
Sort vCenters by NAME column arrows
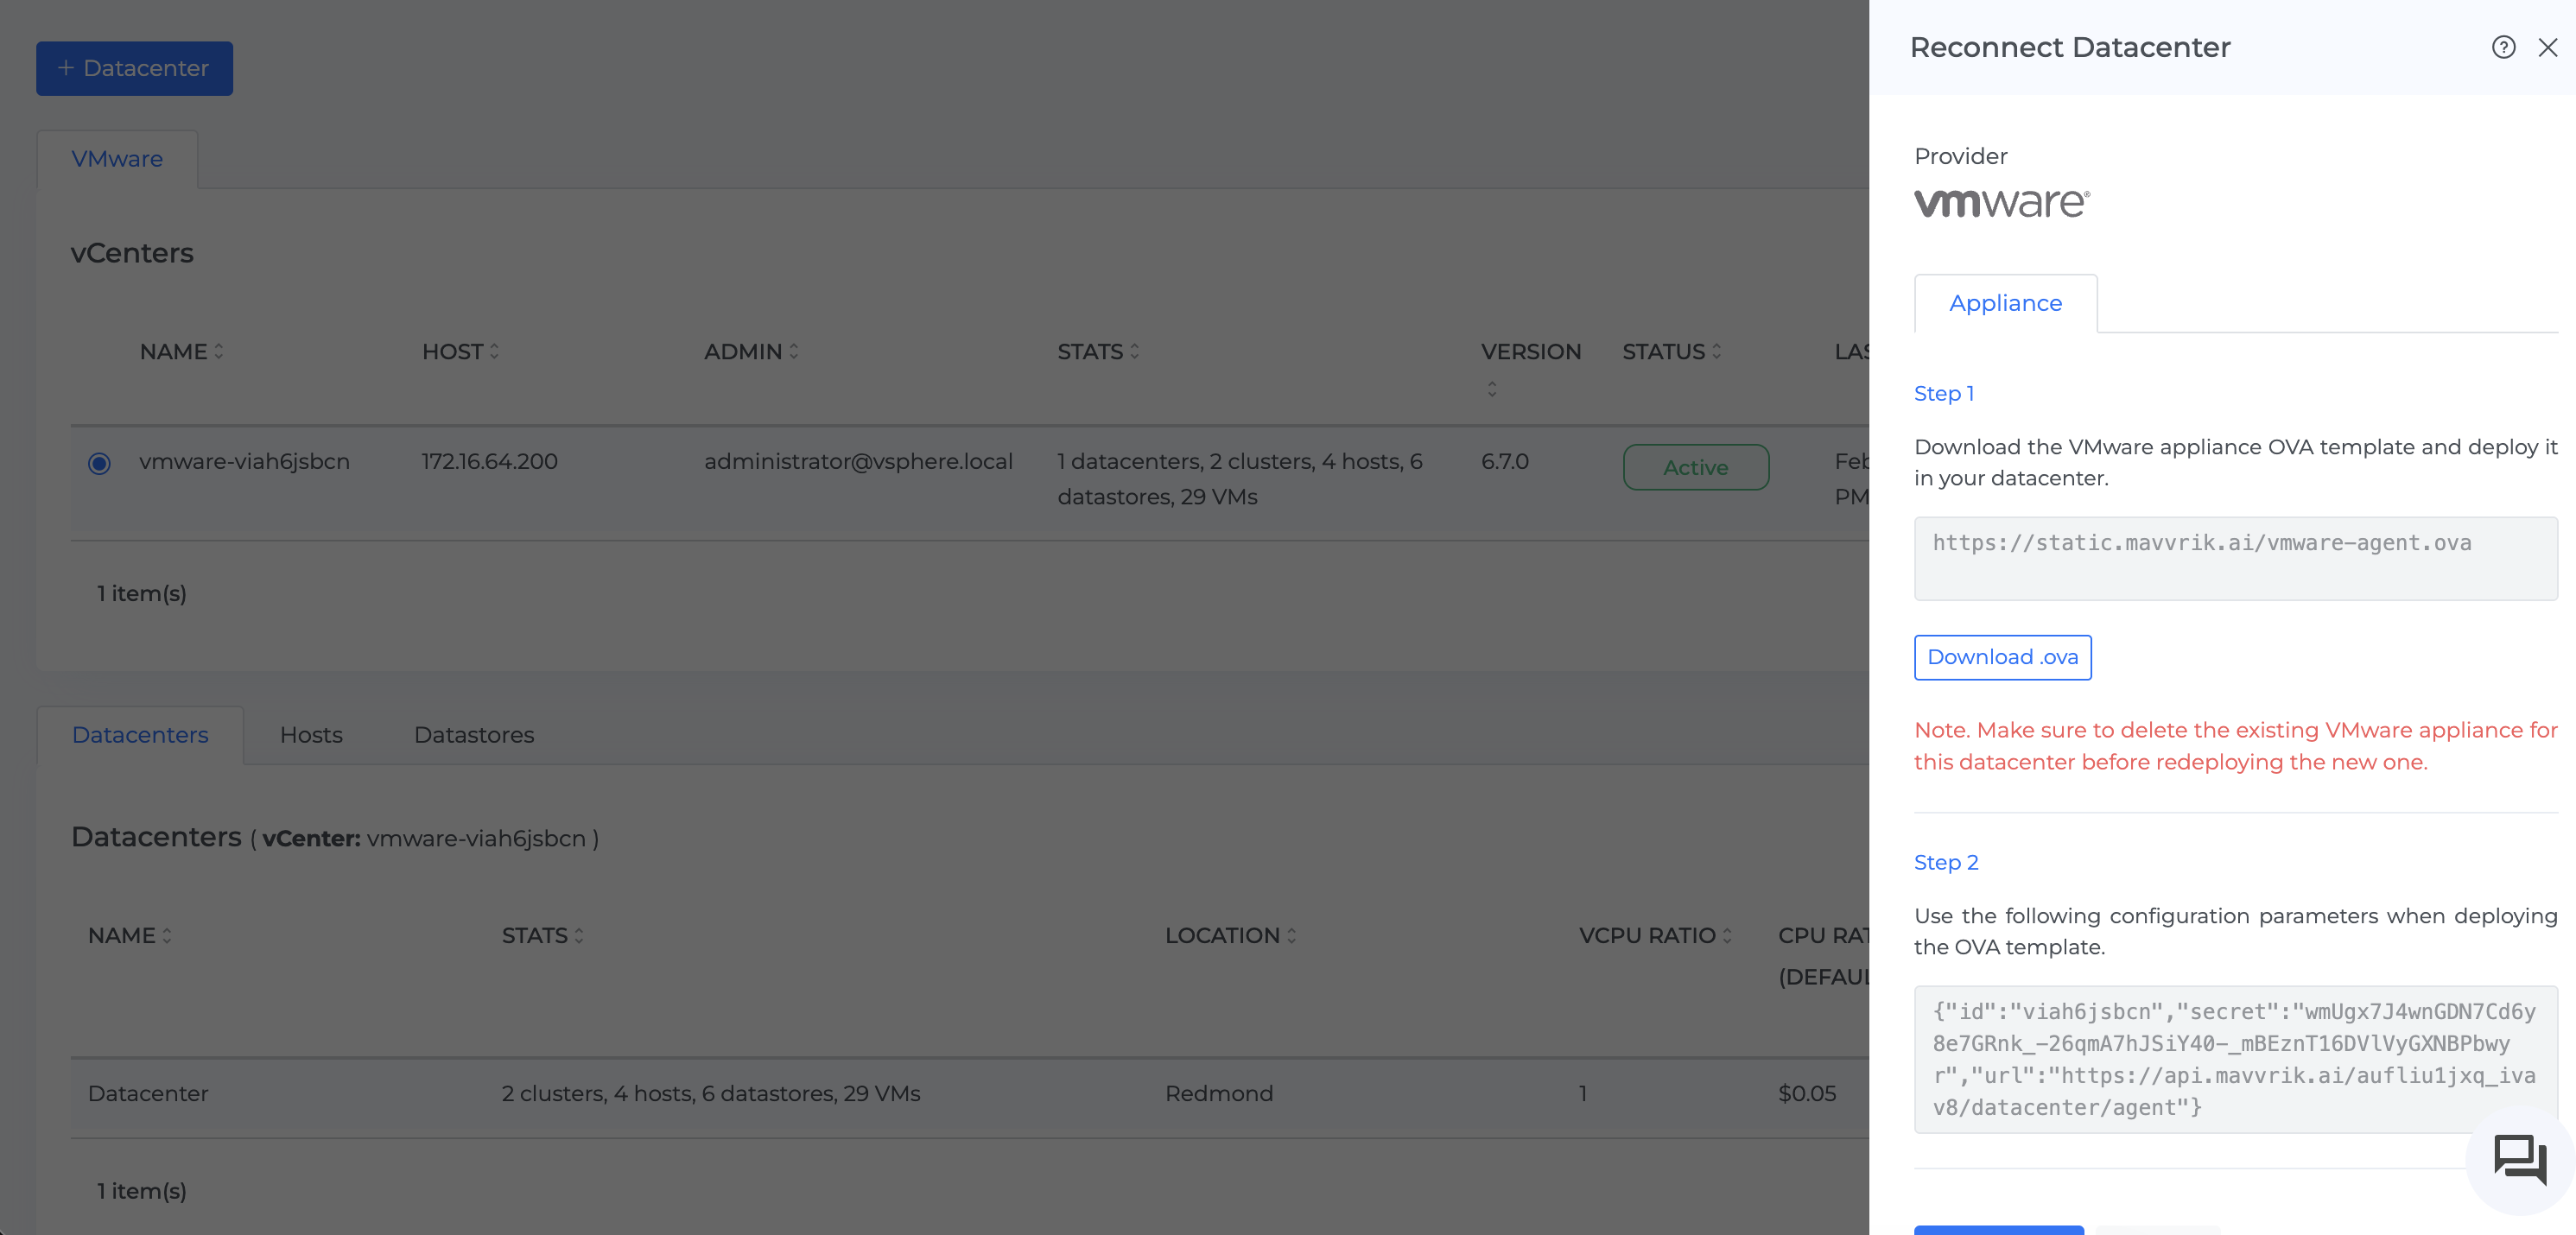[219, 351]
